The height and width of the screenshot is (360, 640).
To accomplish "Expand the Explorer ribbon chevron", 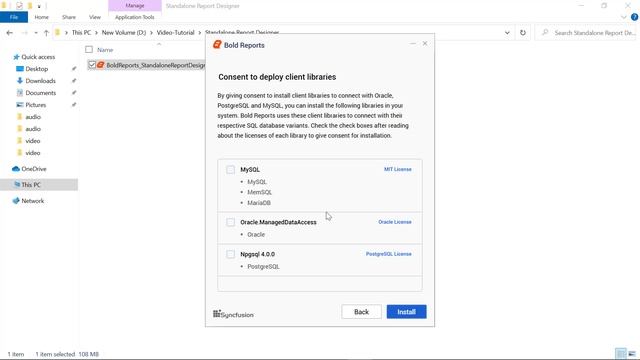I will pyautogui.click(x=623, y=17).
